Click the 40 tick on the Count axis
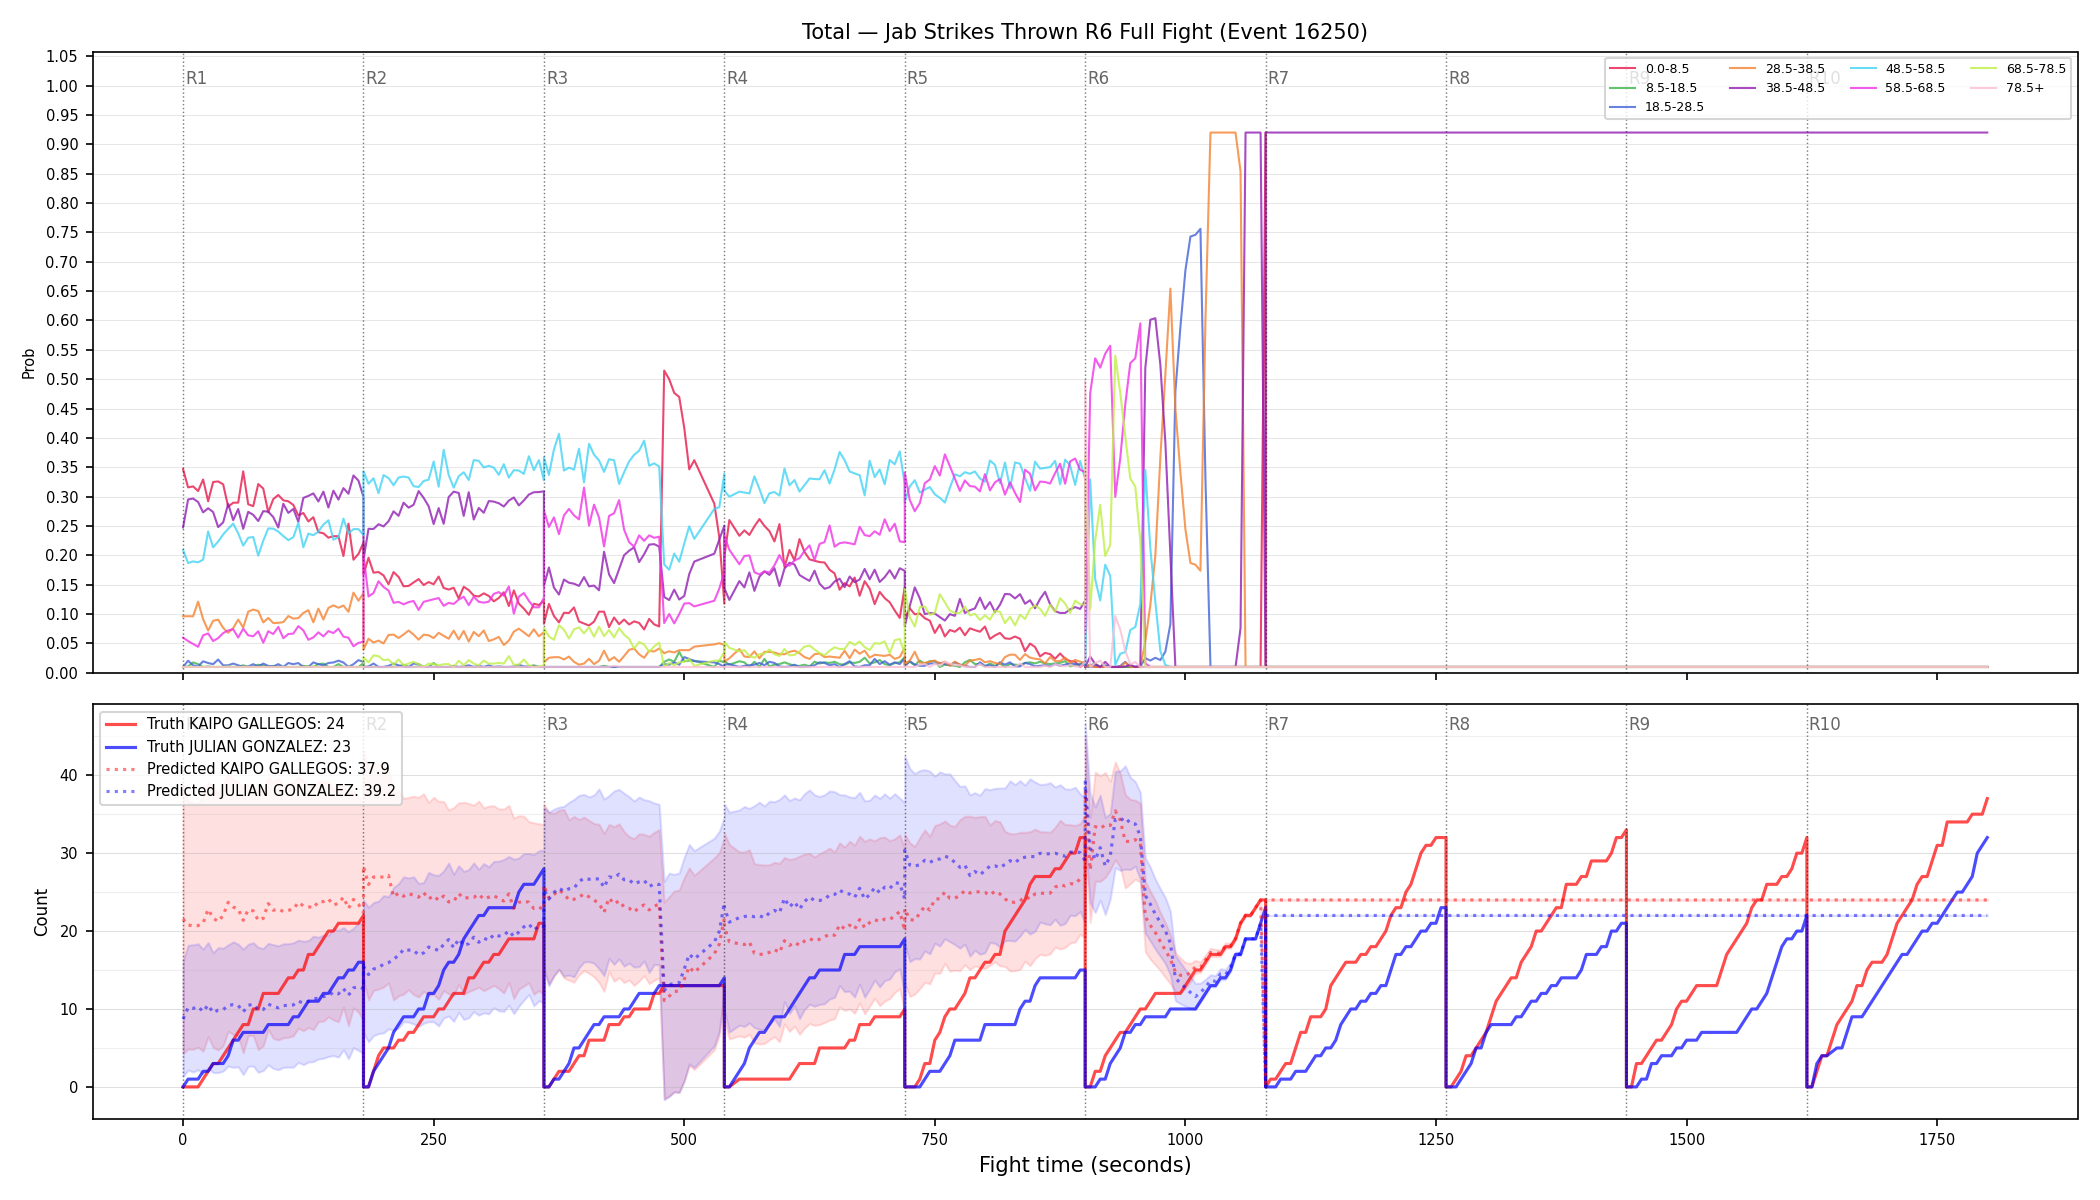Image resolution: width=2100 pixels, height=1200 pixels. point(69,775)
